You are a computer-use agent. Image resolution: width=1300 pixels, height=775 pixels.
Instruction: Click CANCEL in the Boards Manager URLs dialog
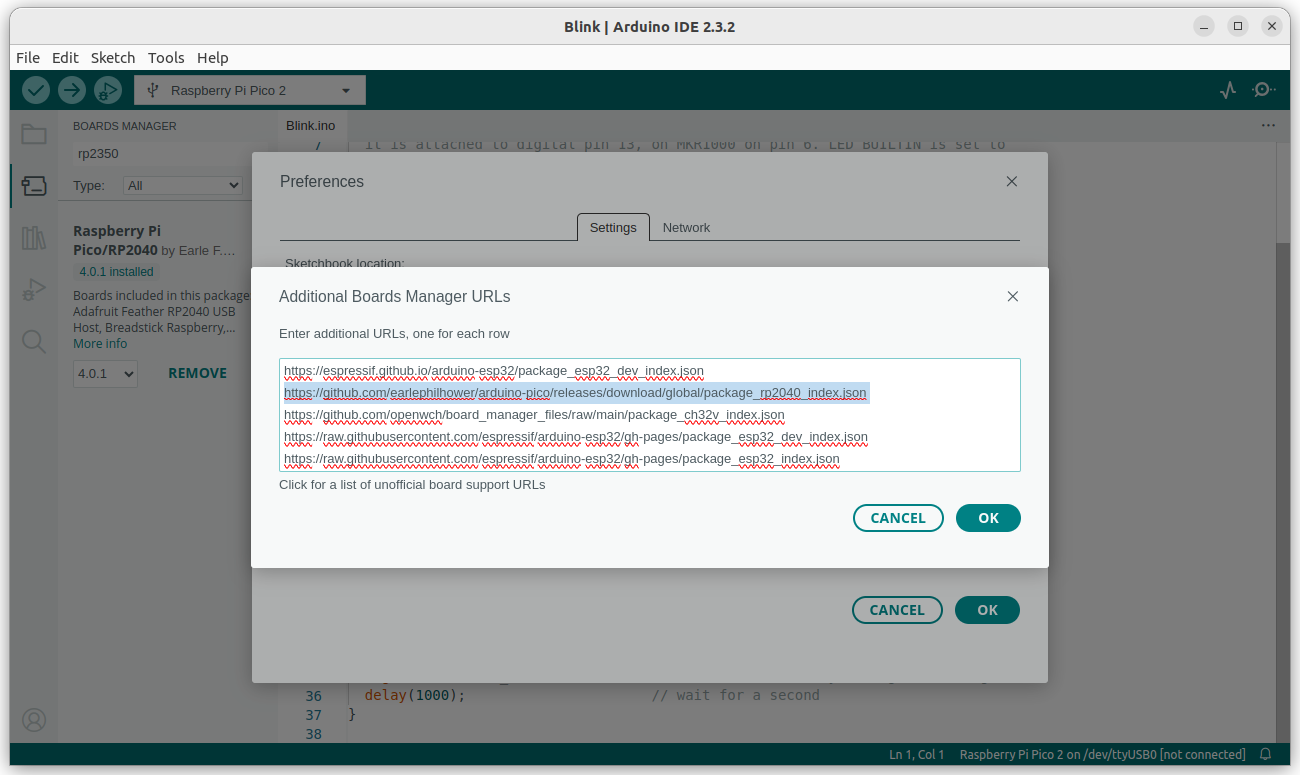[898, 518]
